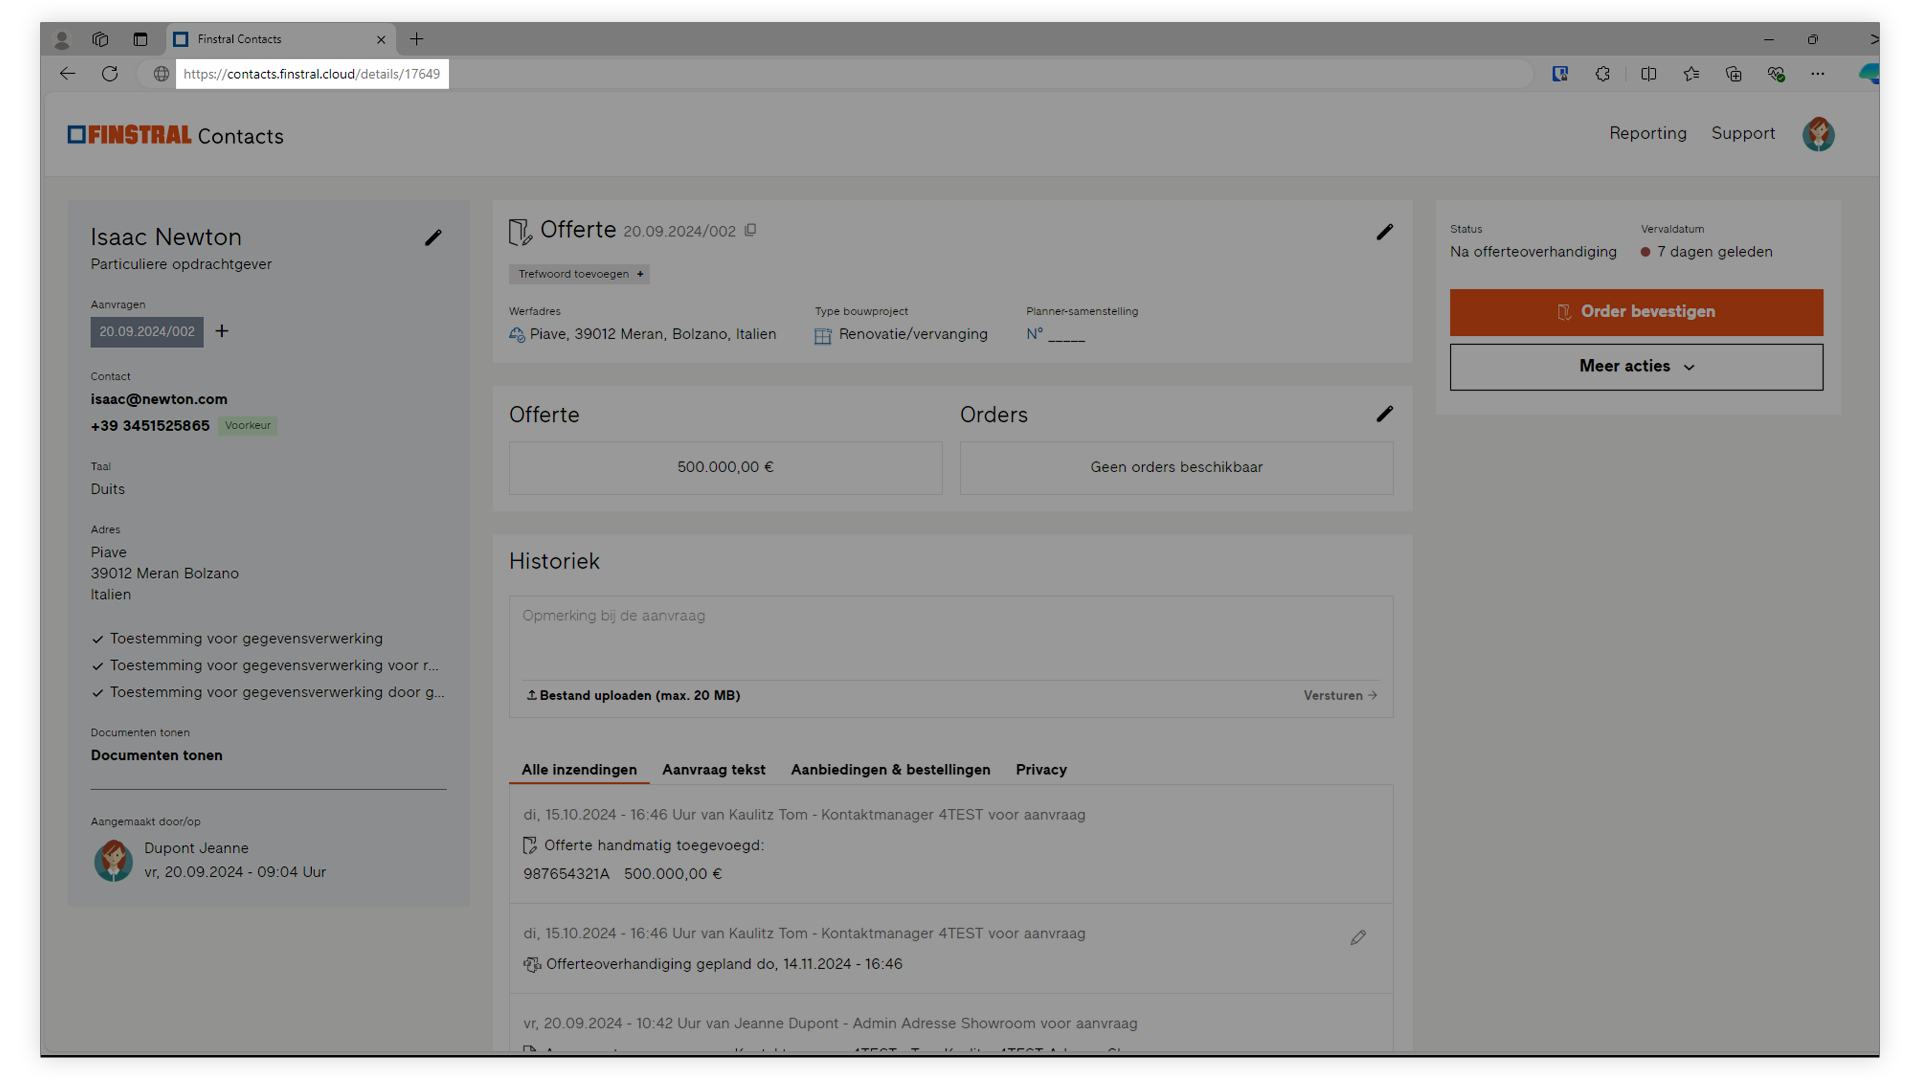This screenshot has height=1080, width=1920.
Task: Open browser workspaces icon
Action: tap(100, 39)
